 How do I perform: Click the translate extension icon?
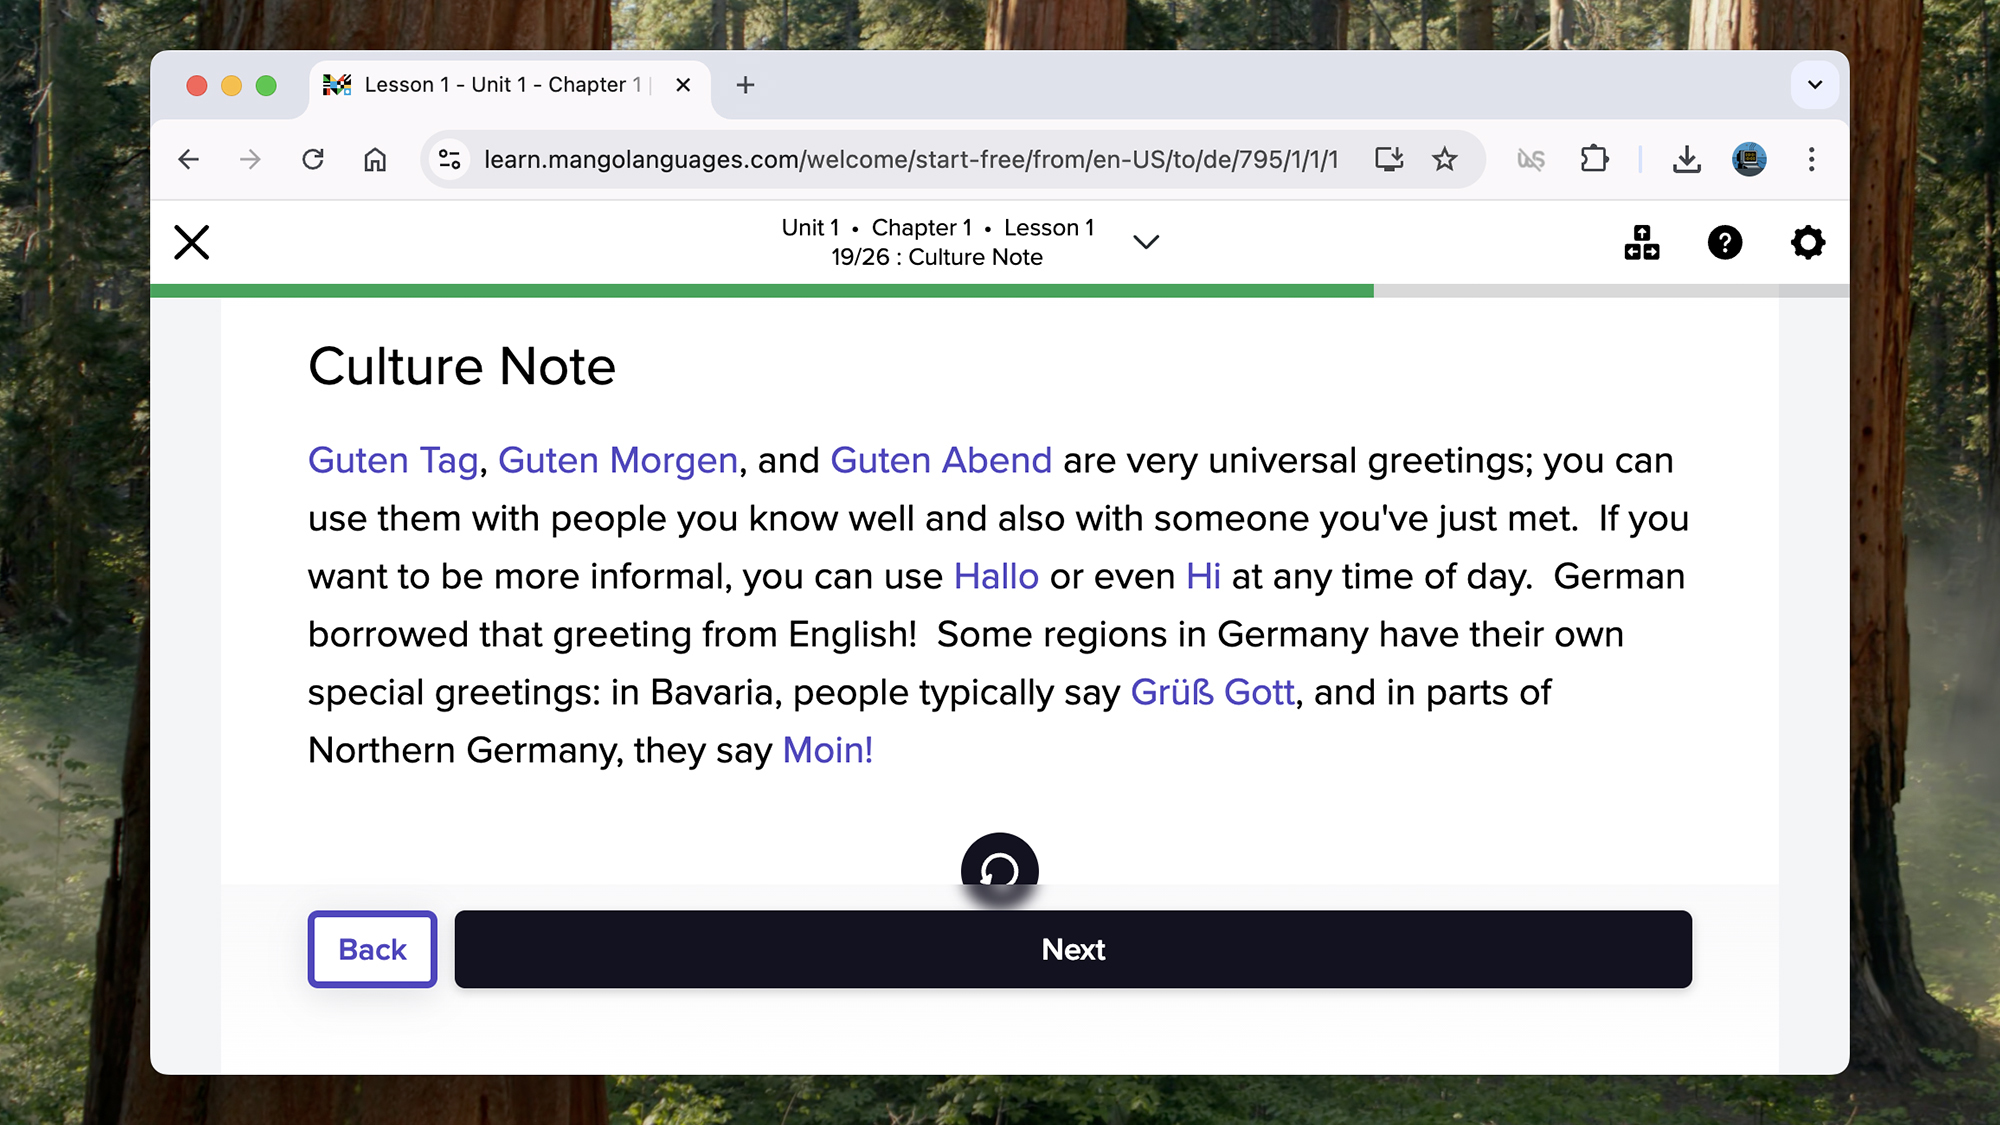pyautogui.click(x=1531, y=159)
